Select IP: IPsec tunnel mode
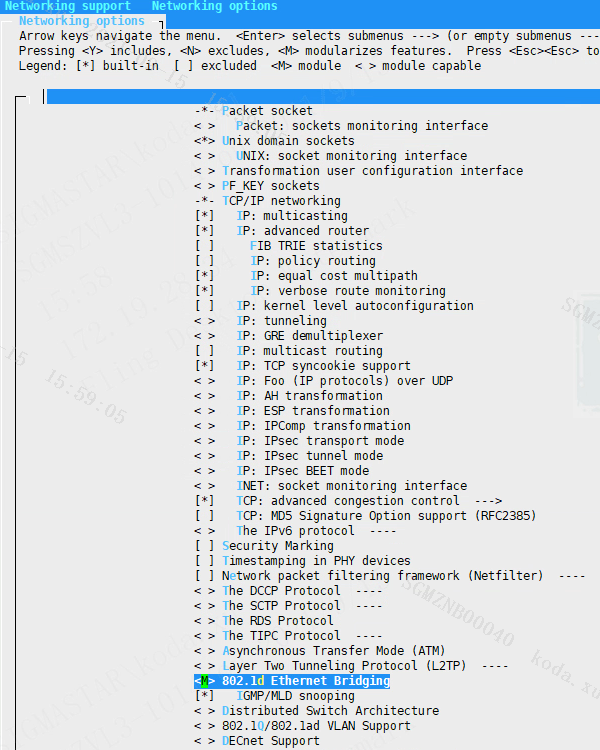Image resolution: width=600 pixels, height=750 pixels. 310,456
